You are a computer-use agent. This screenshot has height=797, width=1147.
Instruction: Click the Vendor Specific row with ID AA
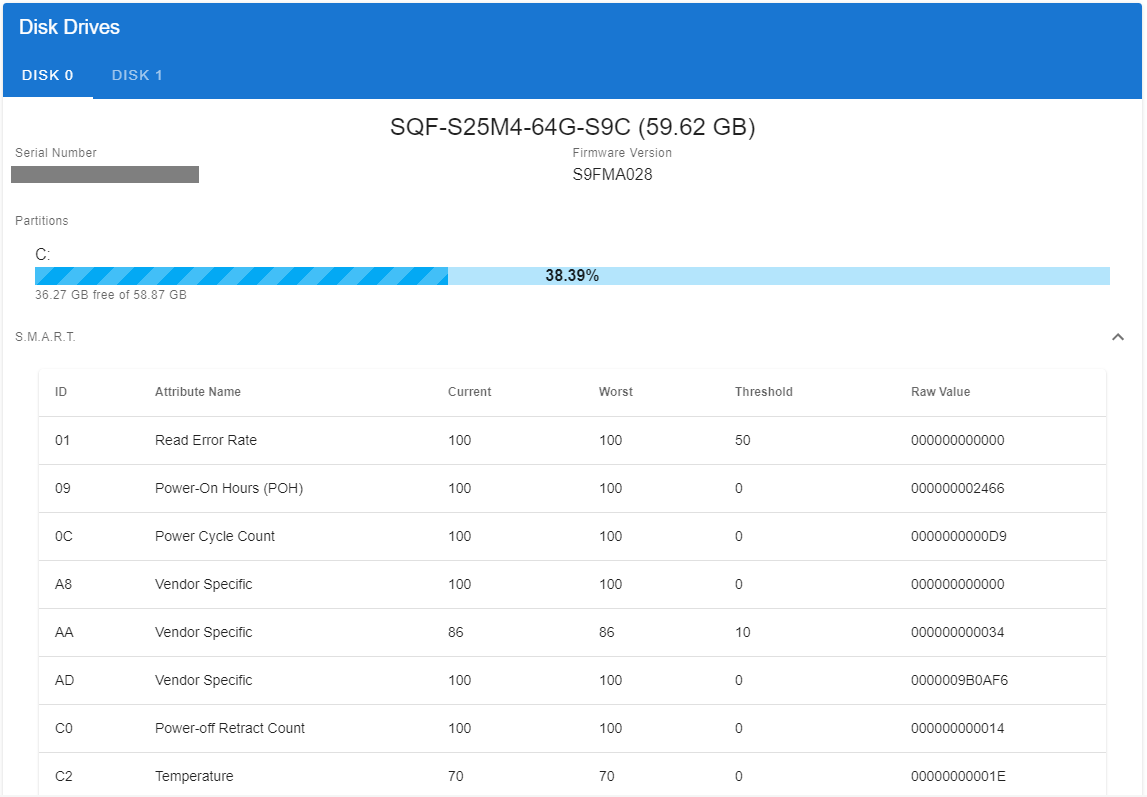click(204, 633)
